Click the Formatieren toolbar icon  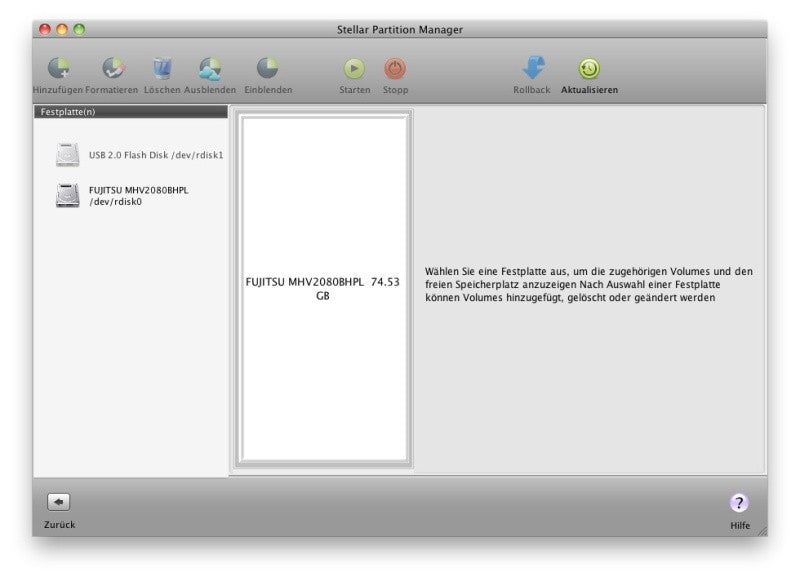coord(113,68)
